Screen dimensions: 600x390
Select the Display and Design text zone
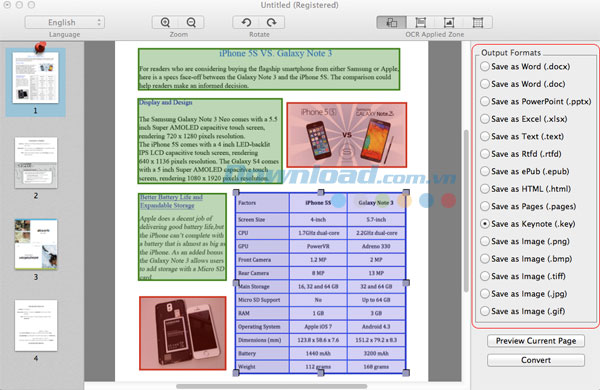click(210, 141)
